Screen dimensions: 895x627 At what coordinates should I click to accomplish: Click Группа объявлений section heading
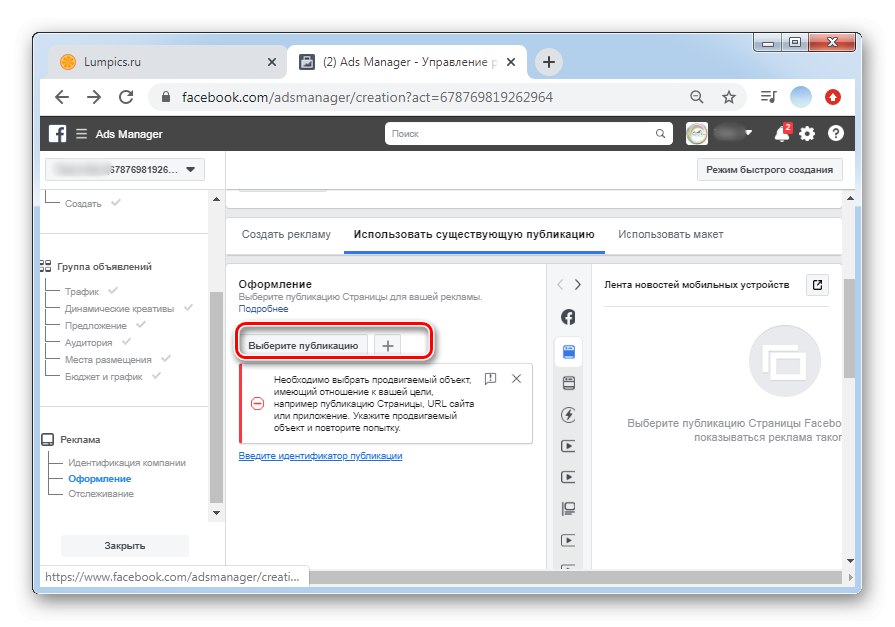click(x=104, y=267)
